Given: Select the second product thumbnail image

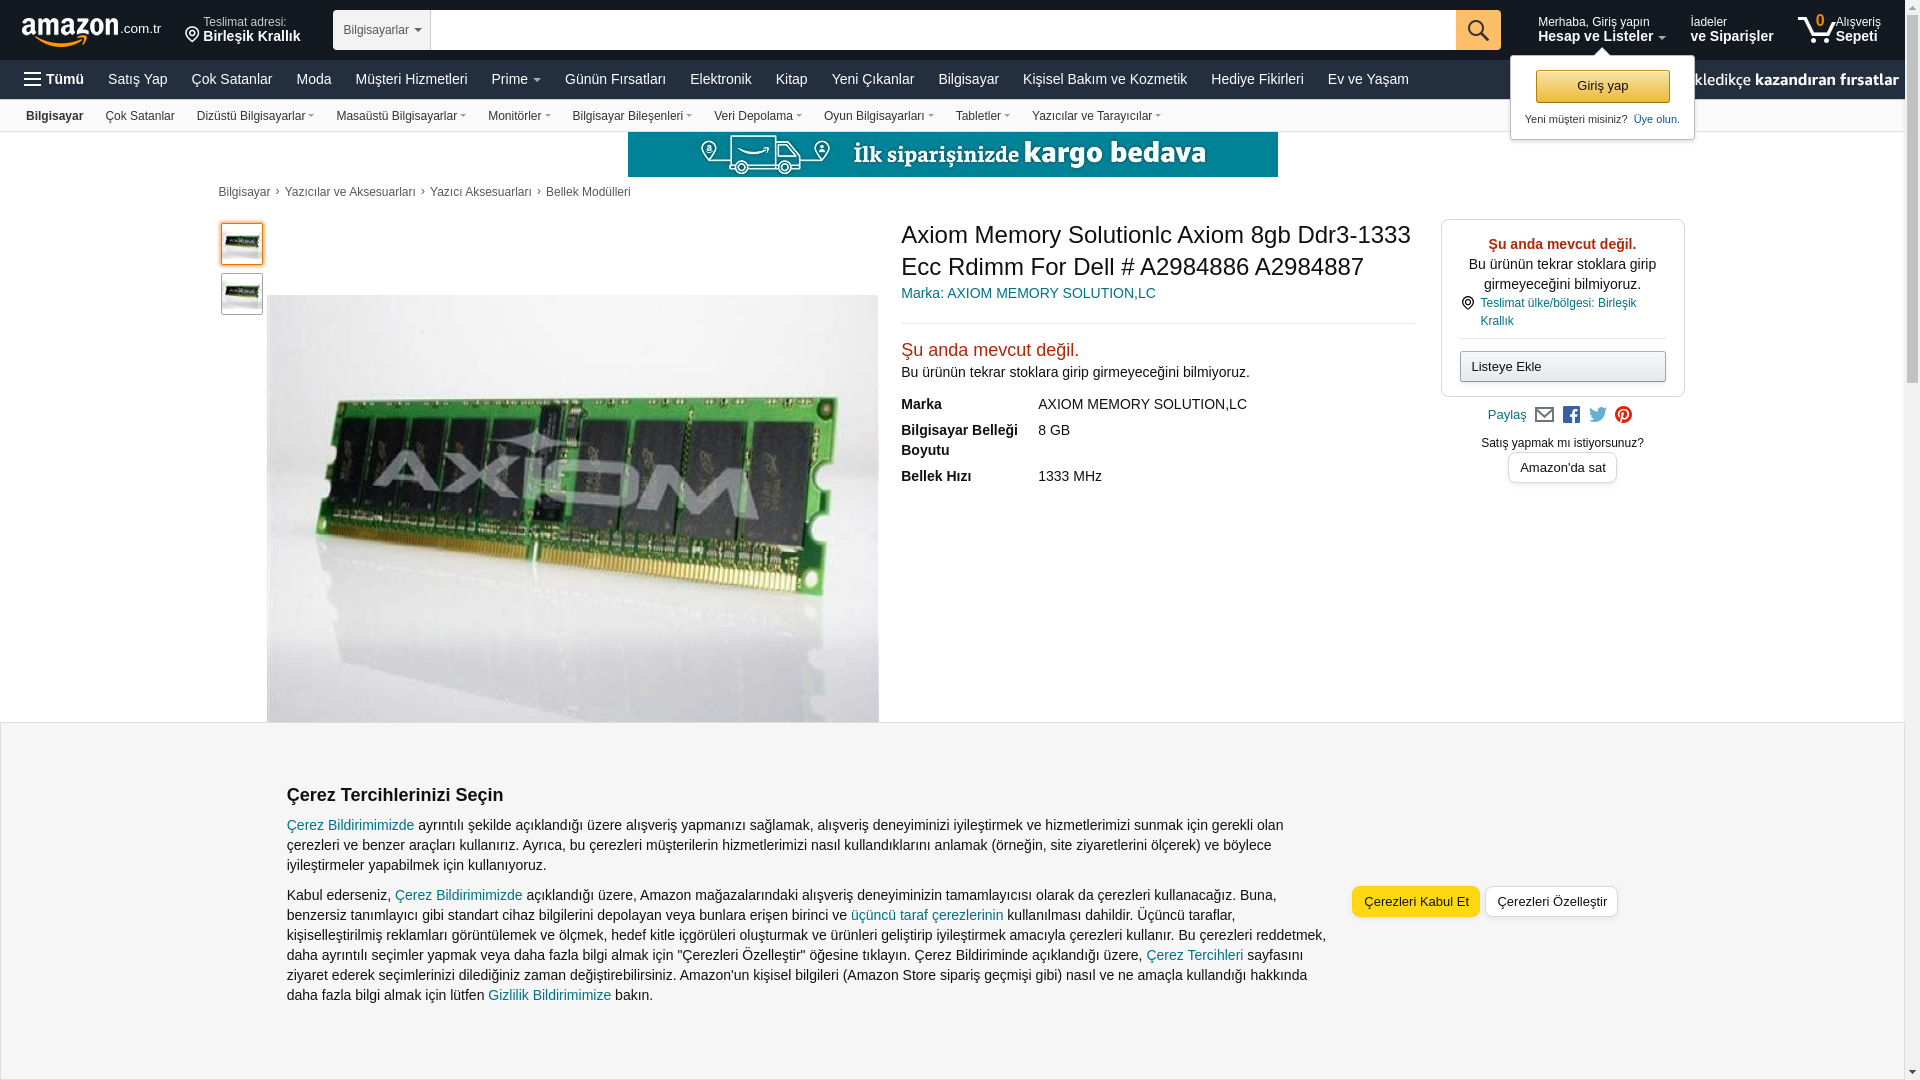Looking at the screenshot, I should [x=242, y=294].
